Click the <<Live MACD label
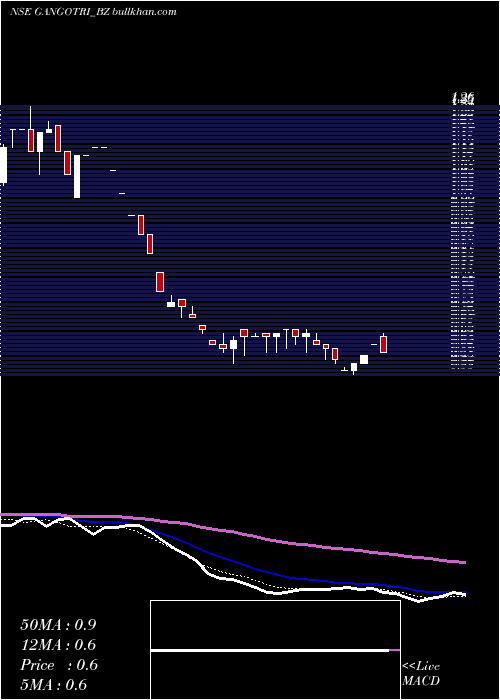Image resolution: width=500 pixels, height=700 pixels. [421, 673]
